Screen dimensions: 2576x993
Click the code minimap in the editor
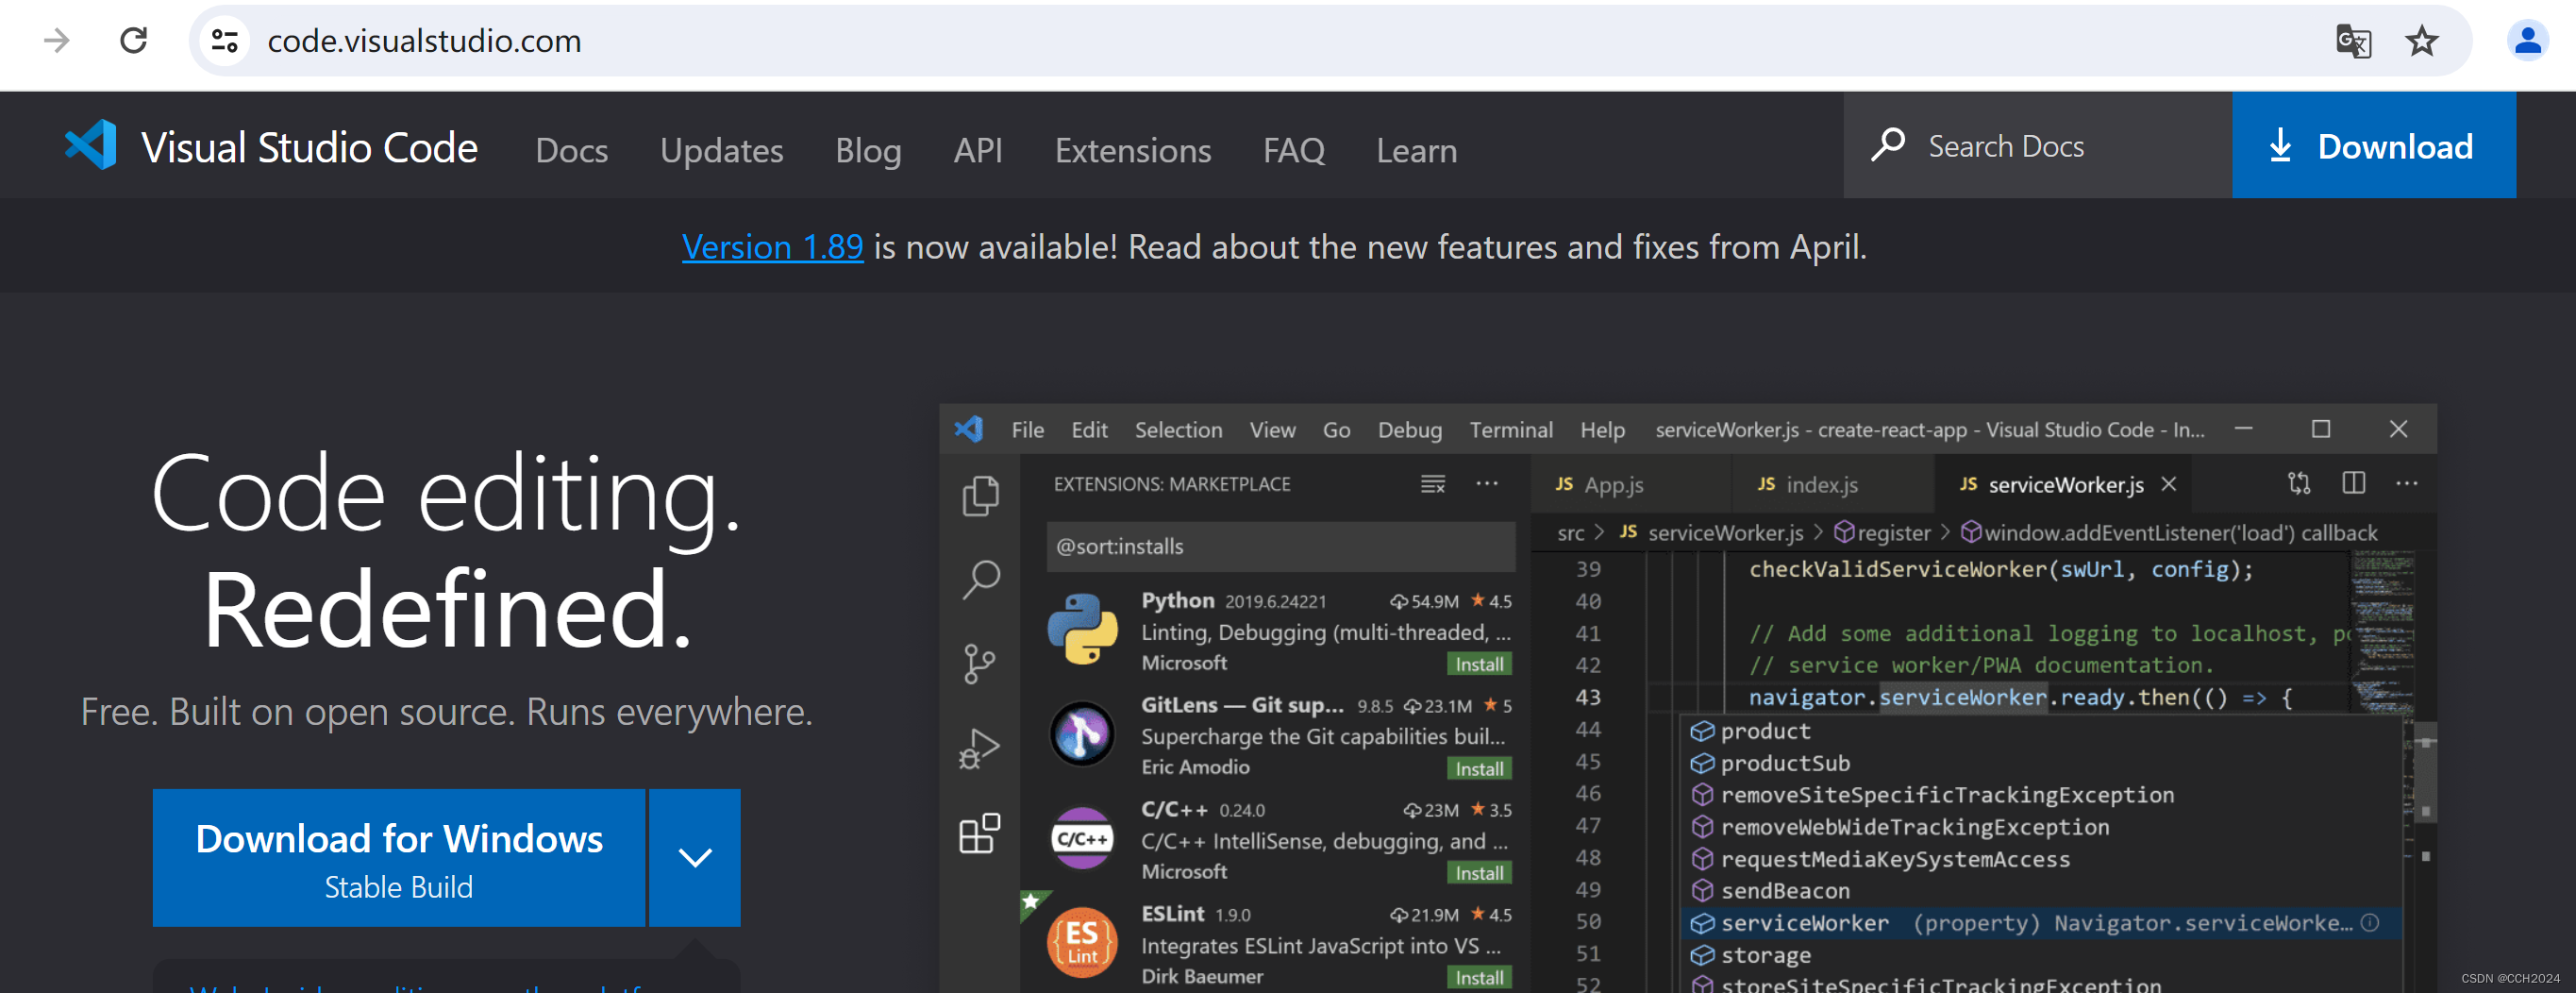2383,632
